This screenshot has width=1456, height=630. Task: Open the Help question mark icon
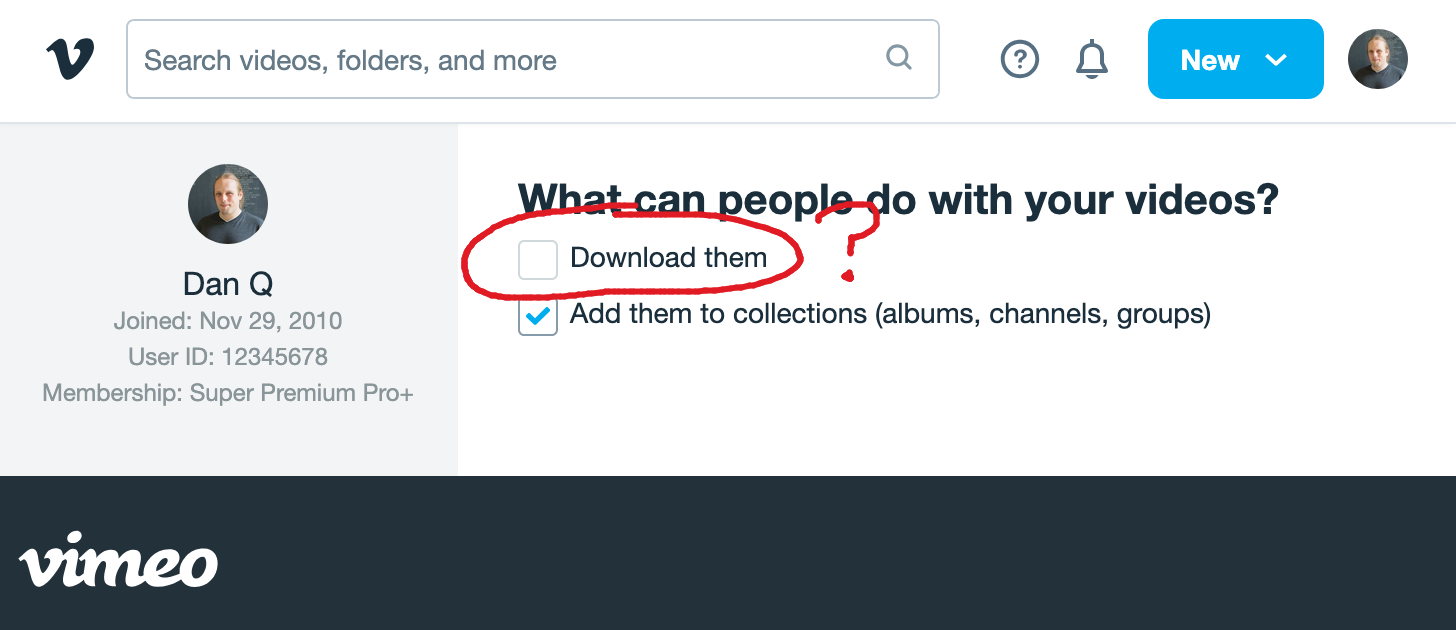pos(1019,60)
